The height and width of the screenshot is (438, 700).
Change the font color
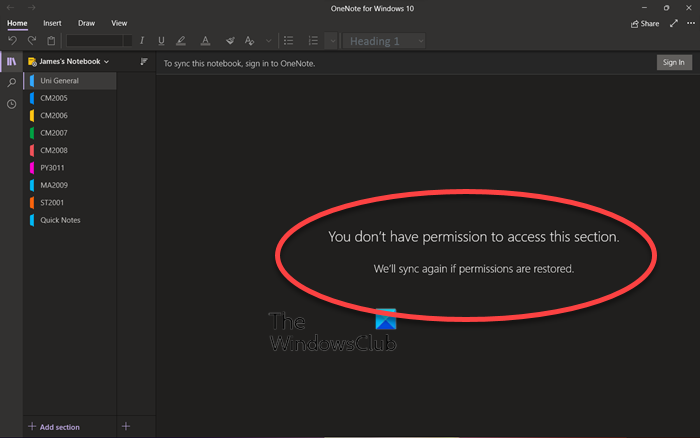coord(205,41)
